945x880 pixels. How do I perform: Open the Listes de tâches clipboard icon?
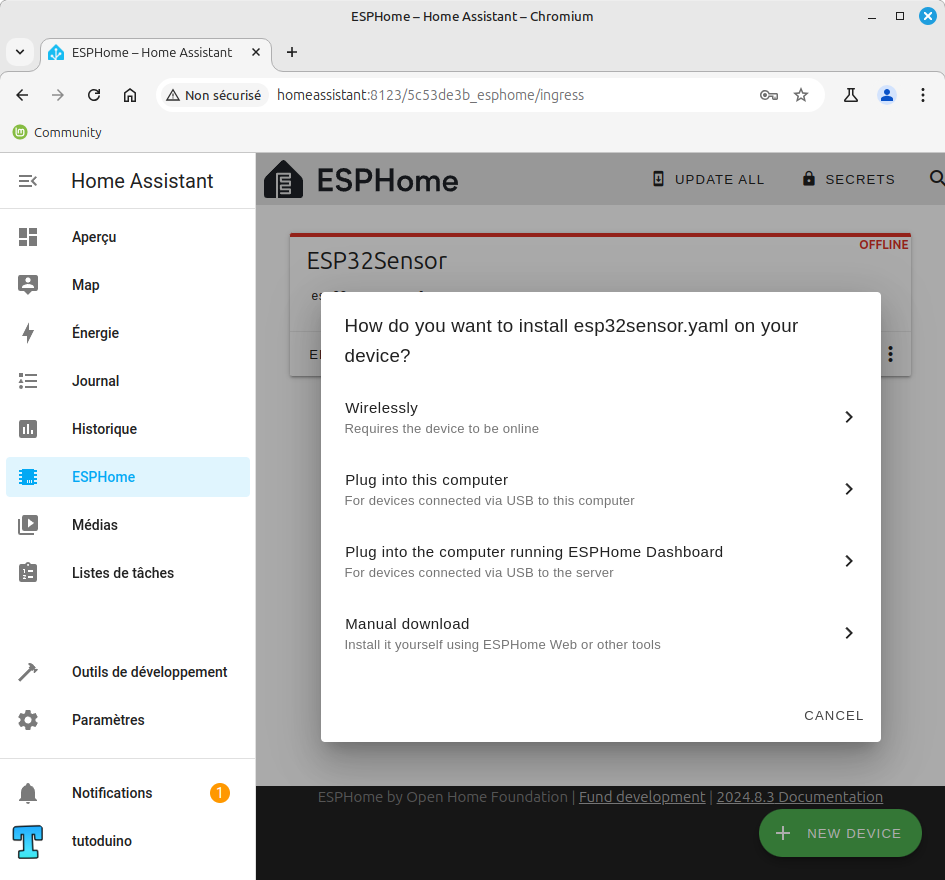pyautogui.click(x=28, y=572)
